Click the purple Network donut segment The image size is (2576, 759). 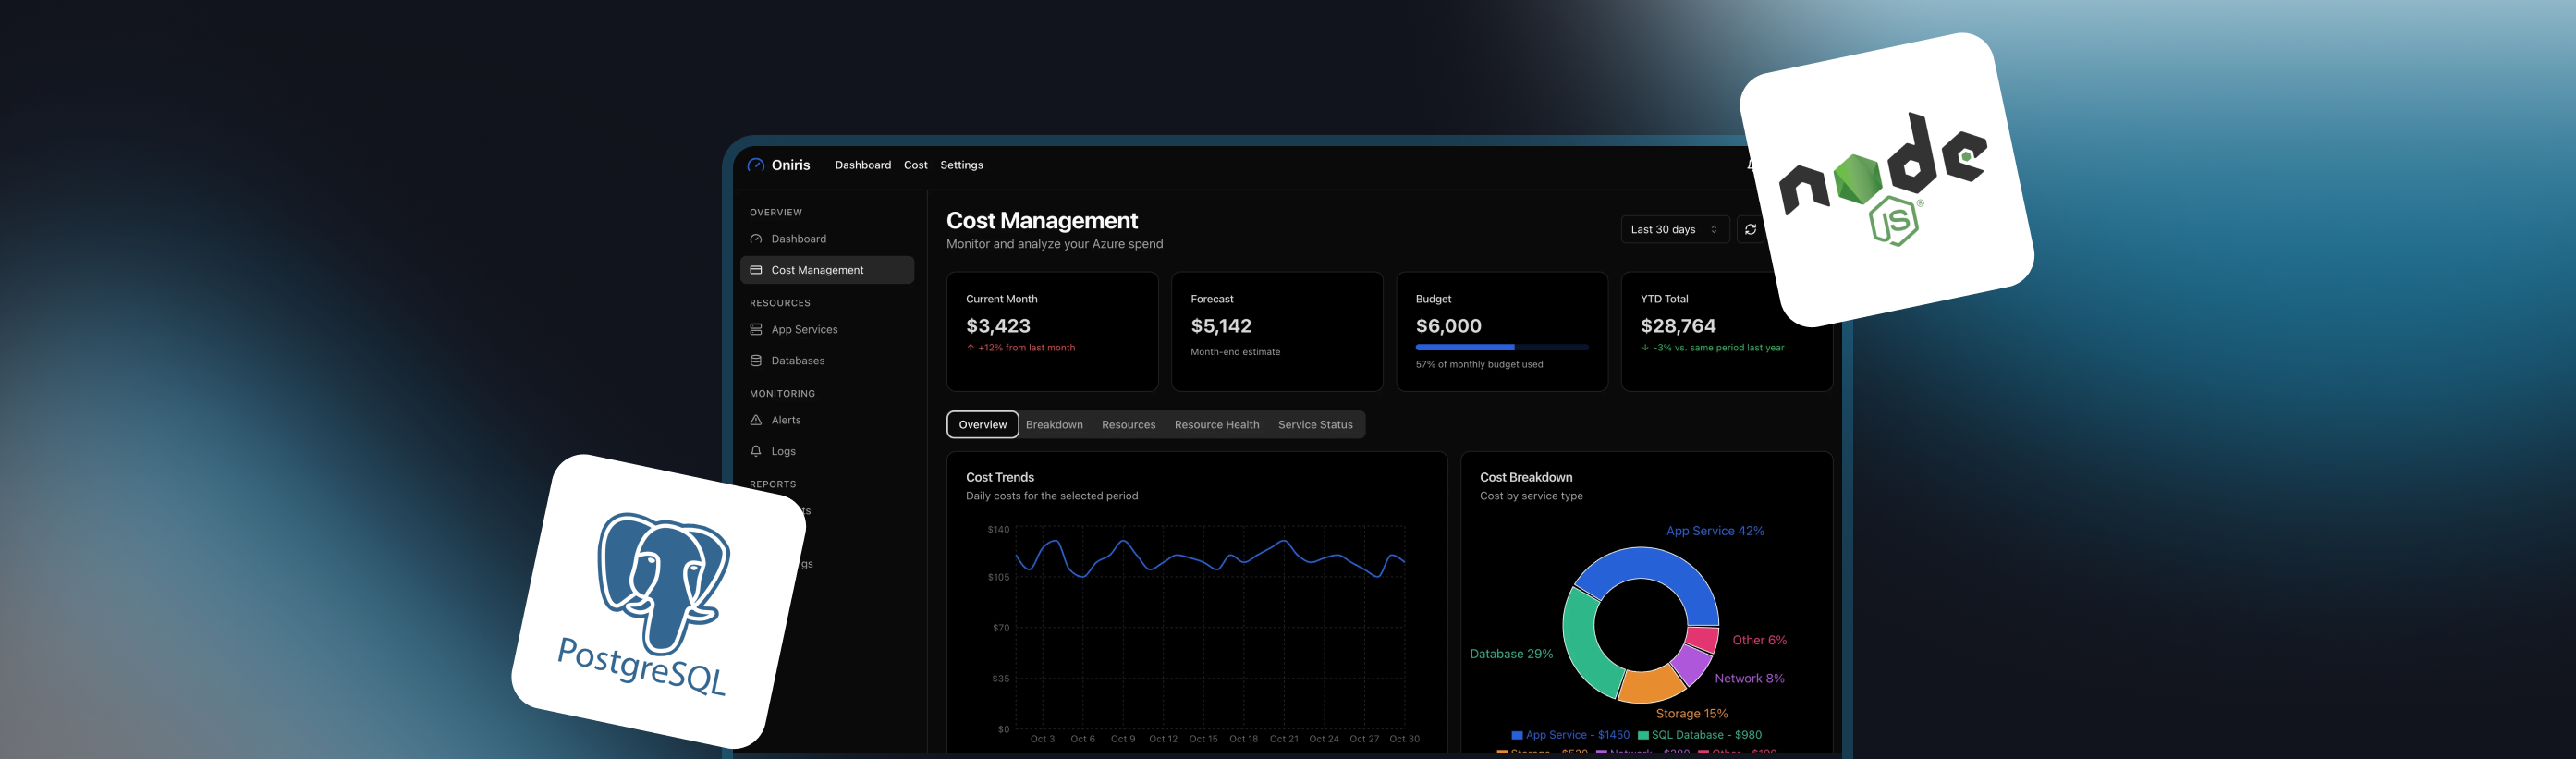tap(1692, 663)
